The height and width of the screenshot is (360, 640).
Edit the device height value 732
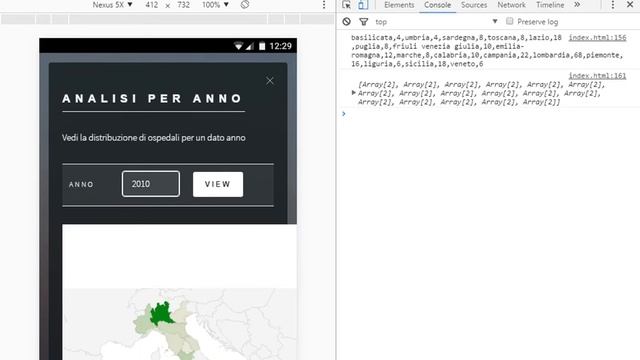183,5
